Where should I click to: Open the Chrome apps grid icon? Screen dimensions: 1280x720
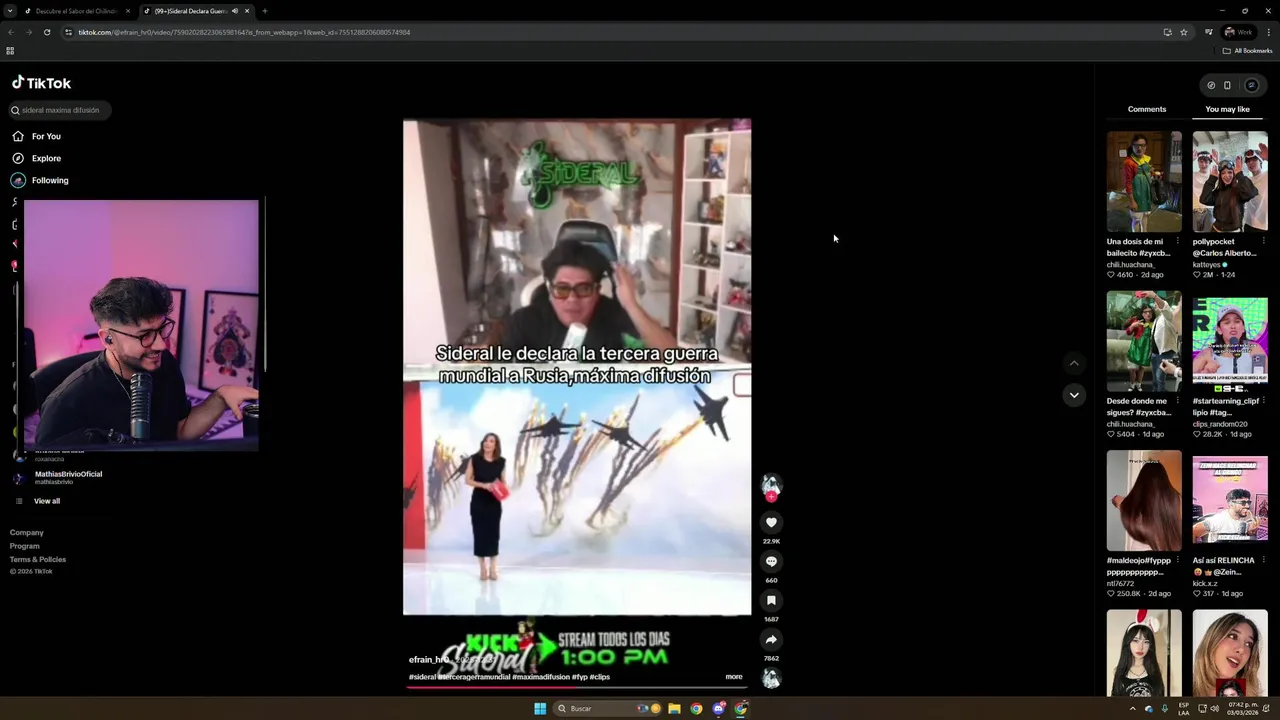point(10,51)
